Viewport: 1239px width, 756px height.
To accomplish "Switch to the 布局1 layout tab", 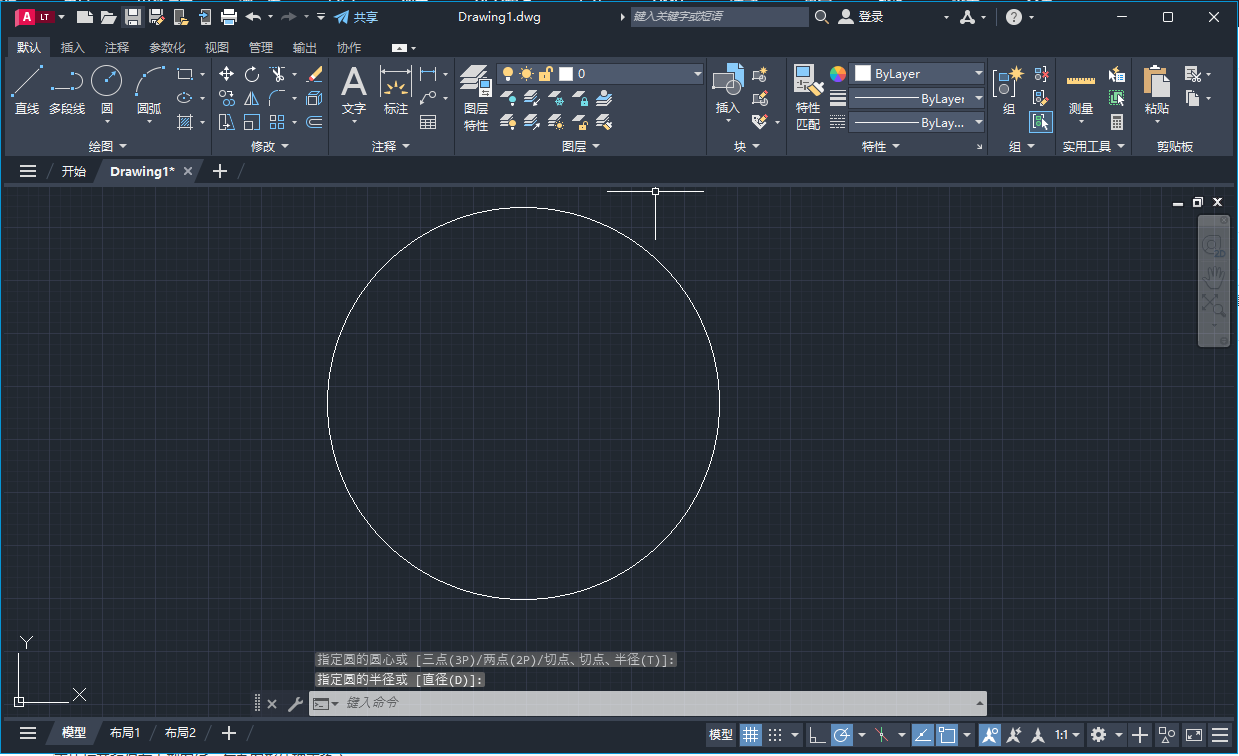I will tap(125, 732).
